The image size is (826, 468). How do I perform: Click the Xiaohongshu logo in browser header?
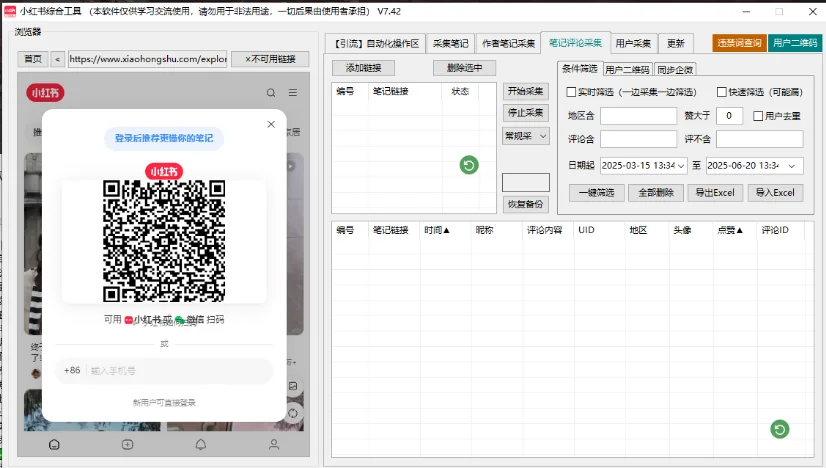(45, 93)
